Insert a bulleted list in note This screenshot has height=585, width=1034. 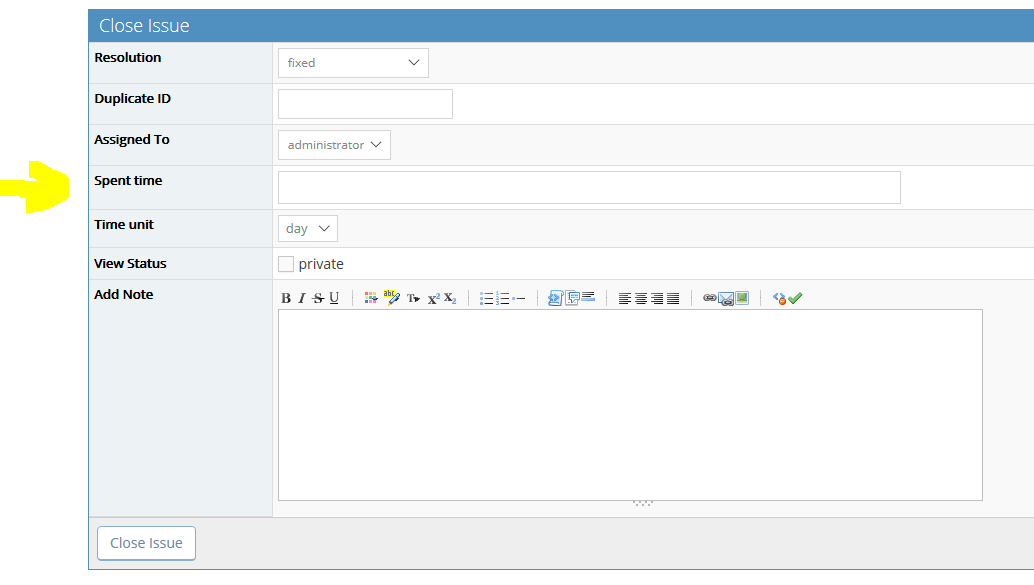point(487,298)
